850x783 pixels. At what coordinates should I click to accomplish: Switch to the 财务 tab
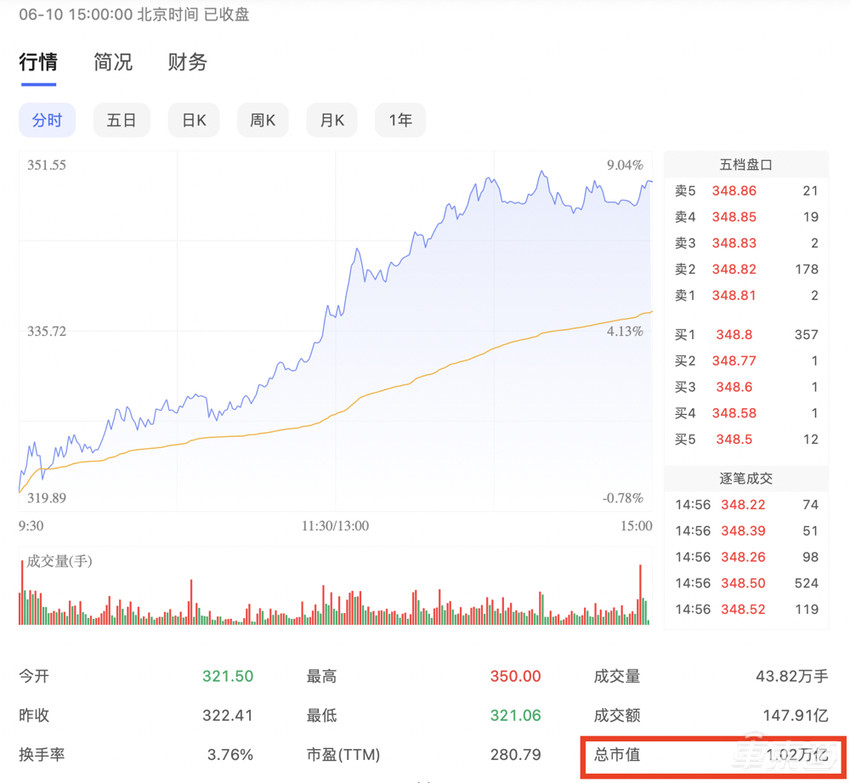pyautogui.click(x=186, y=62)
